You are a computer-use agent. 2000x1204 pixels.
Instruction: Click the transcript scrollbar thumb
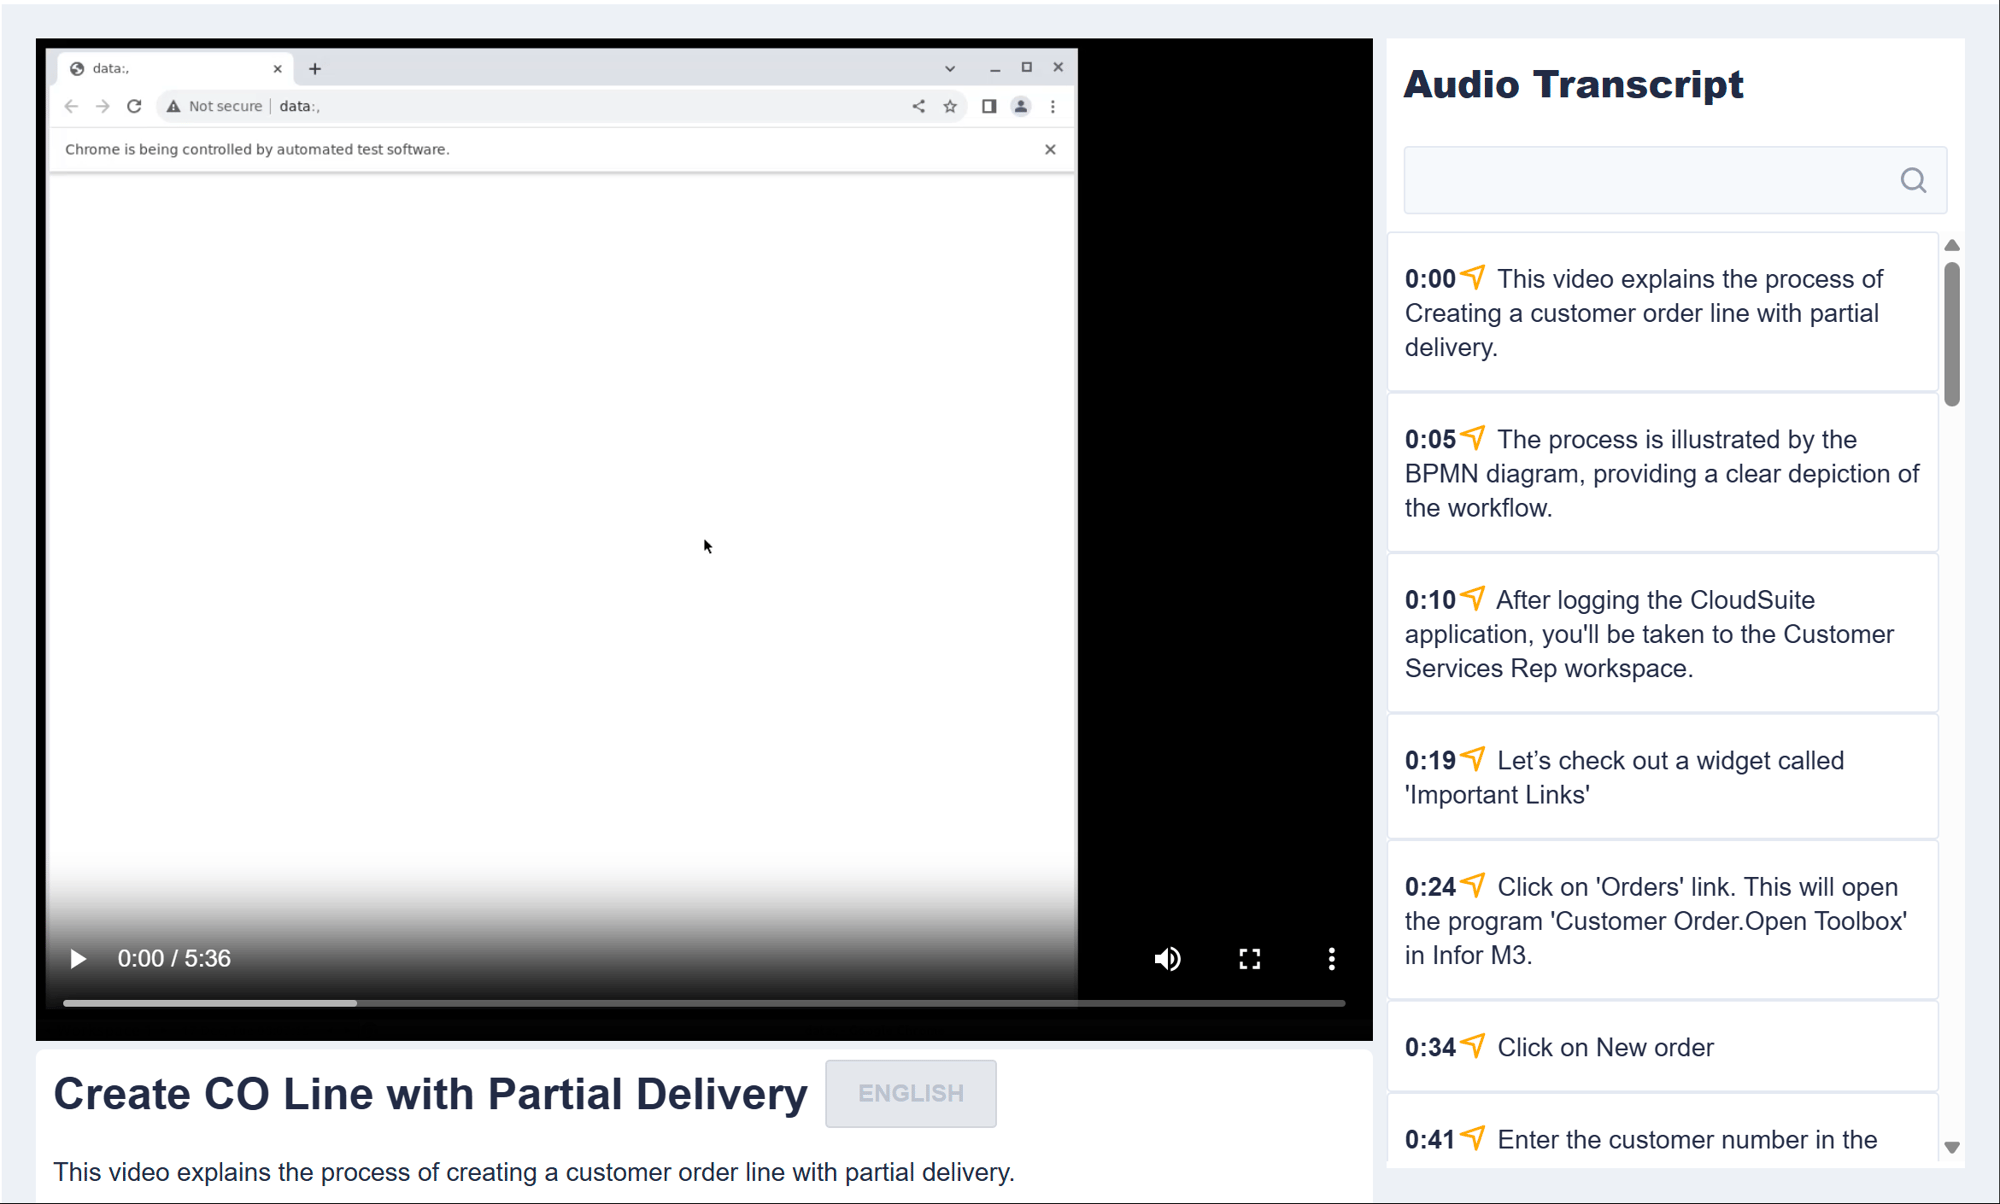[x=1951, y=334]
